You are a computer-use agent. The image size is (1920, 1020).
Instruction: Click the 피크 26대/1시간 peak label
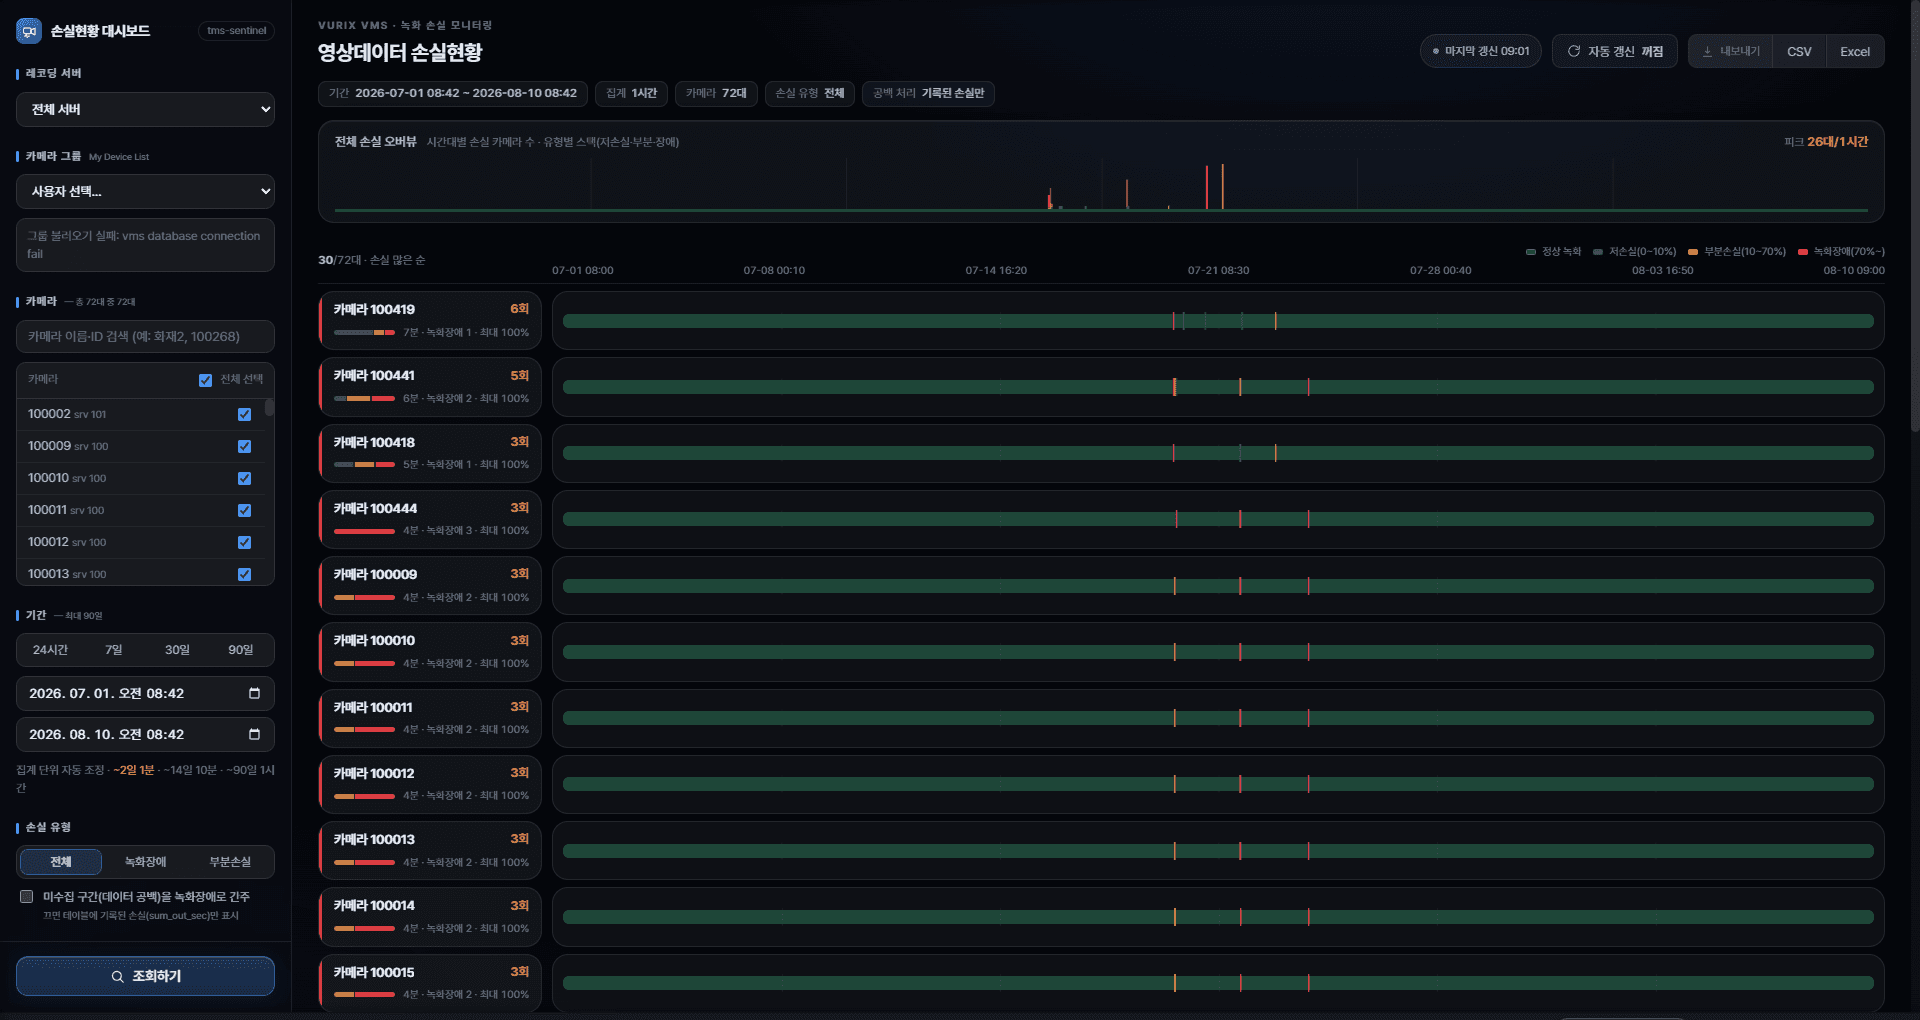[x=1826, y=142]
